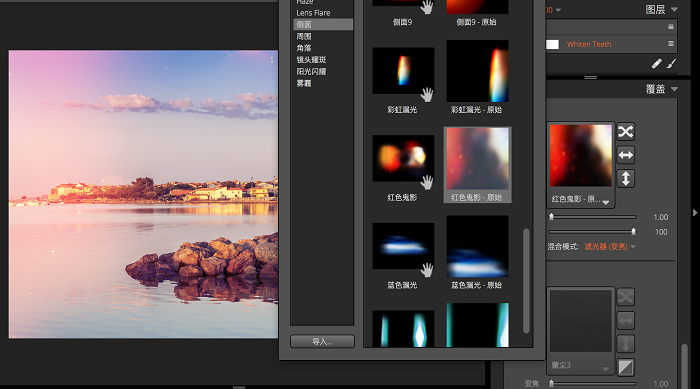The image size is (700, 389).
Task: Click the invert icon beside 蒙尘3 texture
Action: [625, 368]
